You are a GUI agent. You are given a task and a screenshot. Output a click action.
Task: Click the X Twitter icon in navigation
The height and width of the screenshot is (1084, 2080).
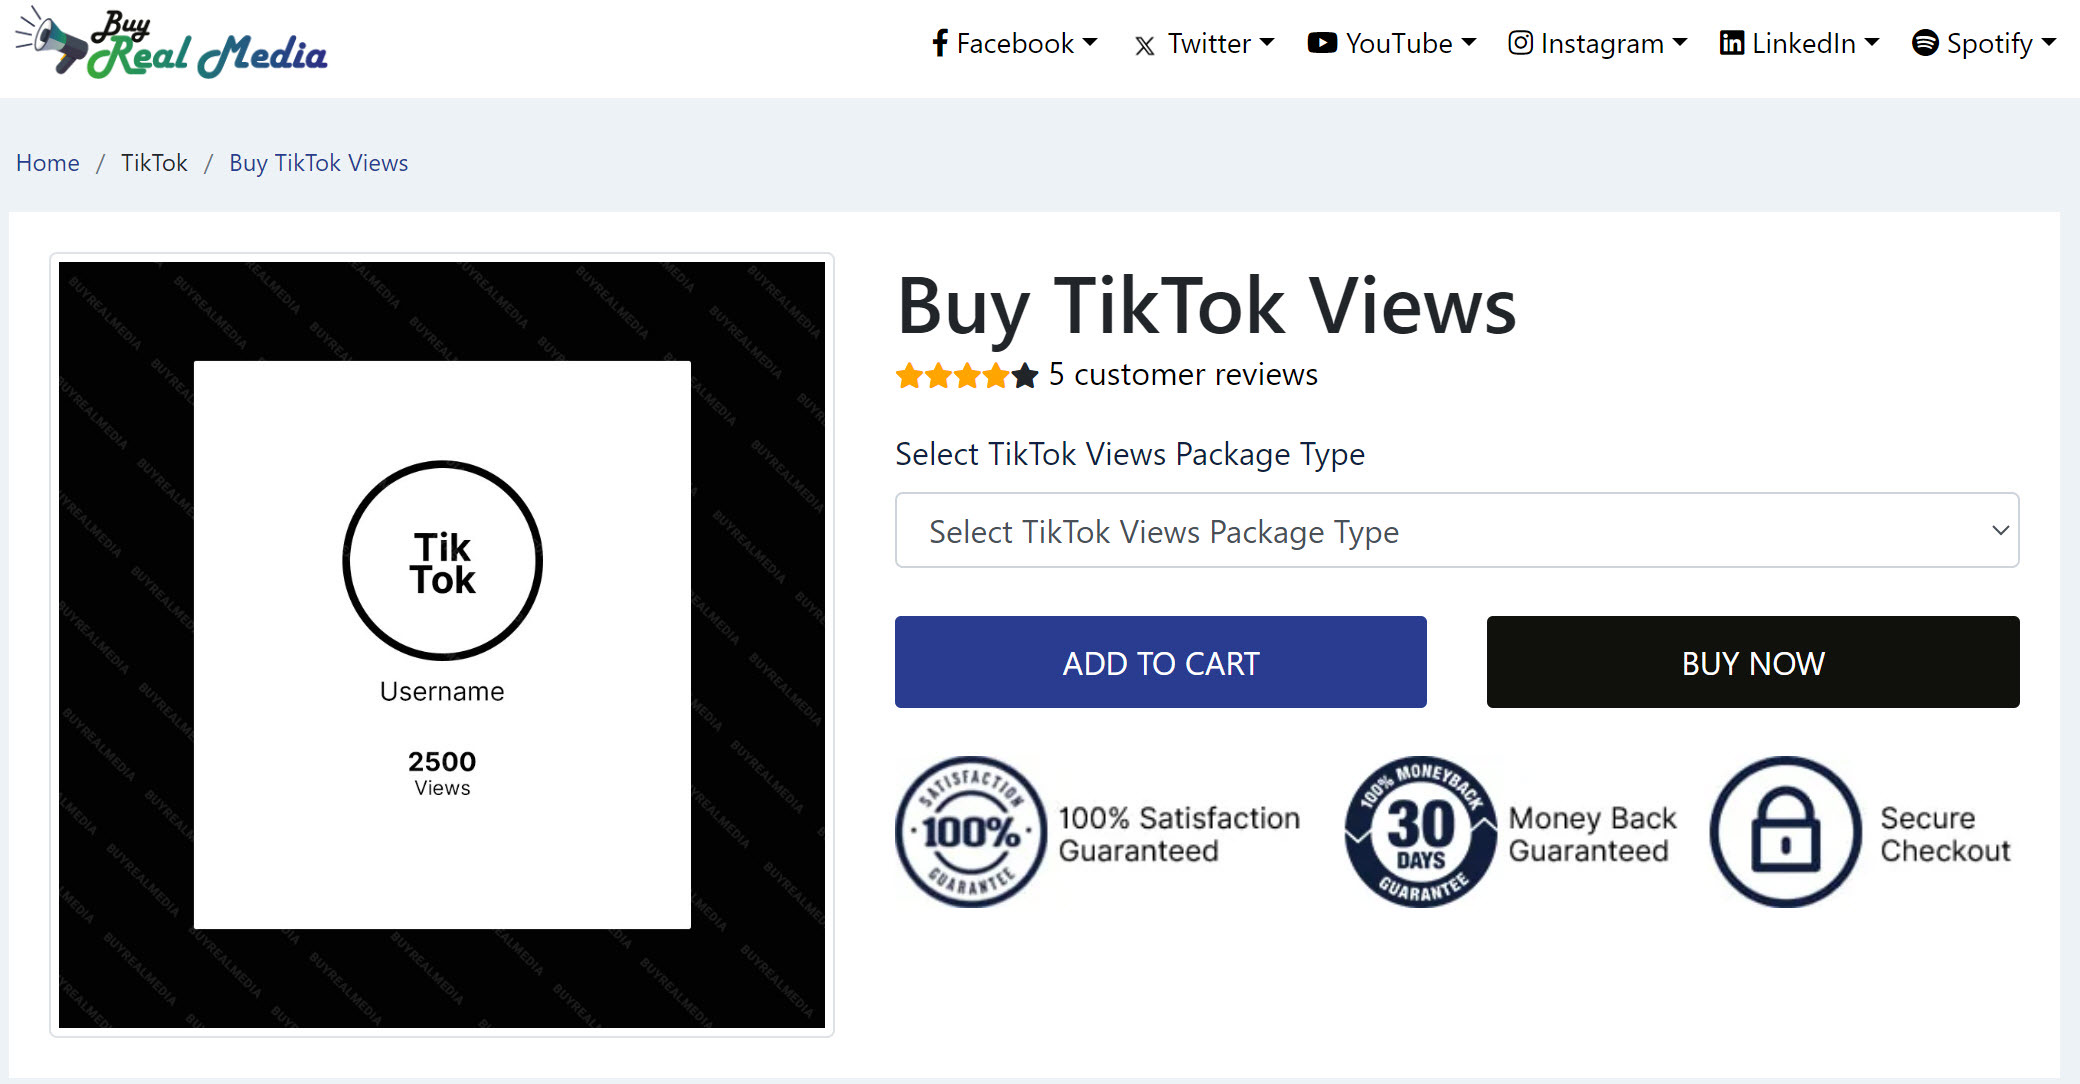(1145, 45)
